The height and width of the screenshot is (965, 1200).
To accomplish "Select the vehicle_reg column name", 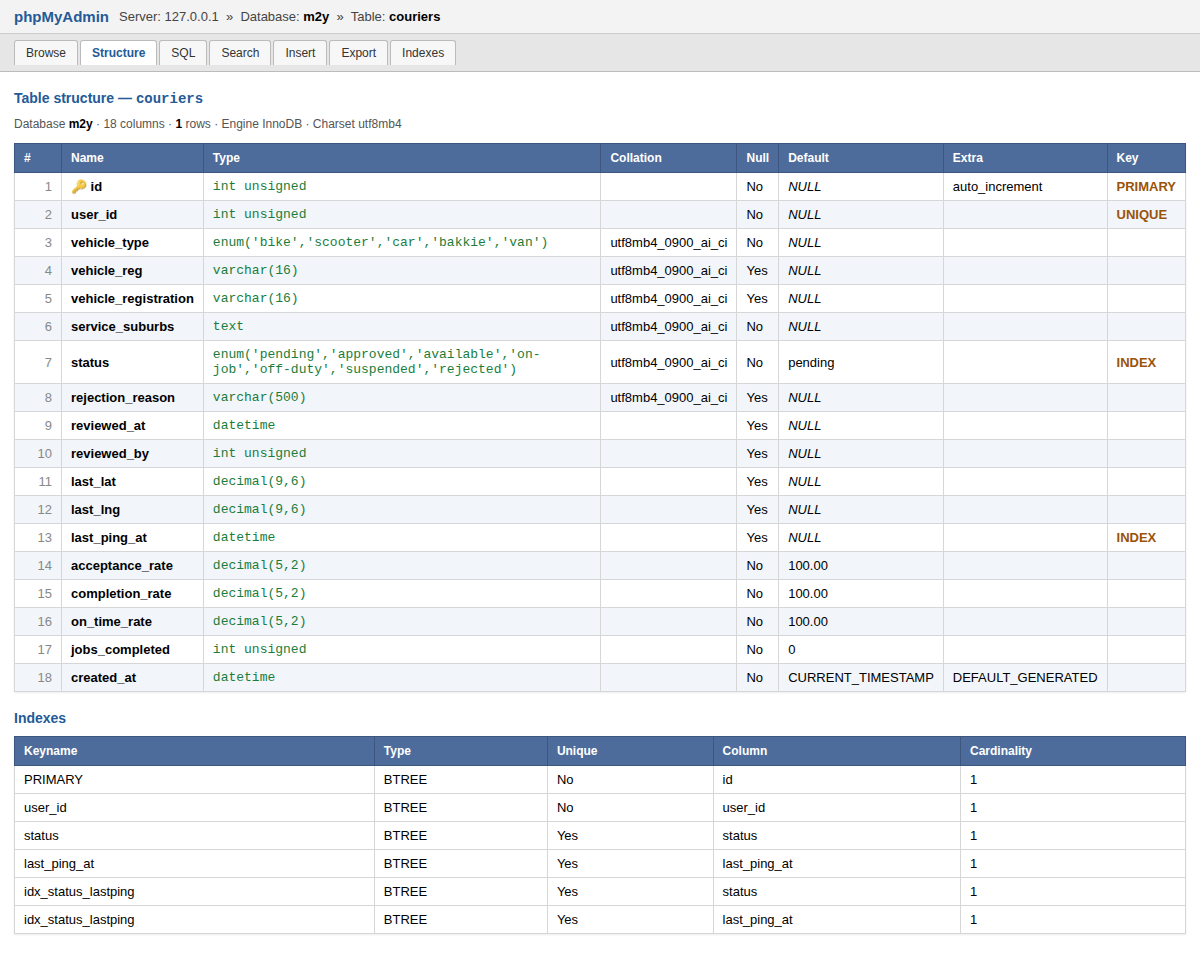I will [107, 271].
